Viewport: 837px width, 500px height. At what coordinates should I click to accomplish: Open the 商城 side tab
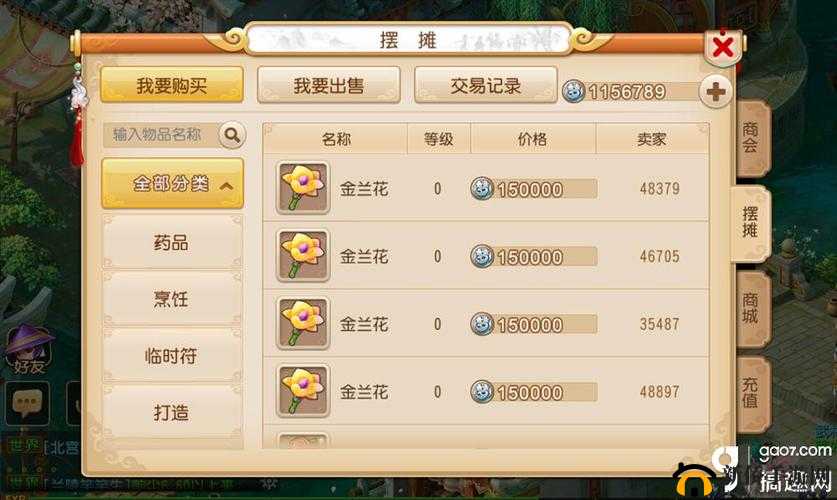pos(752,309)
